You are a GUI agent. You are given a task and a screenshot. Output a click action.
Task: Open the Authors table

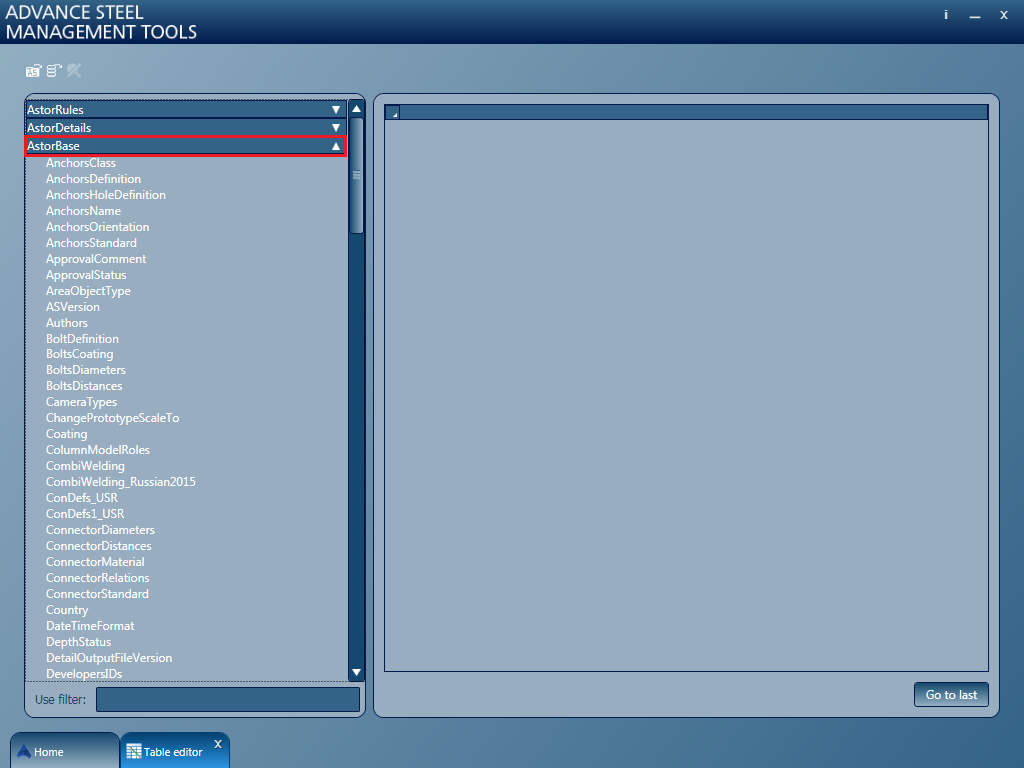(x=67, y=323)
